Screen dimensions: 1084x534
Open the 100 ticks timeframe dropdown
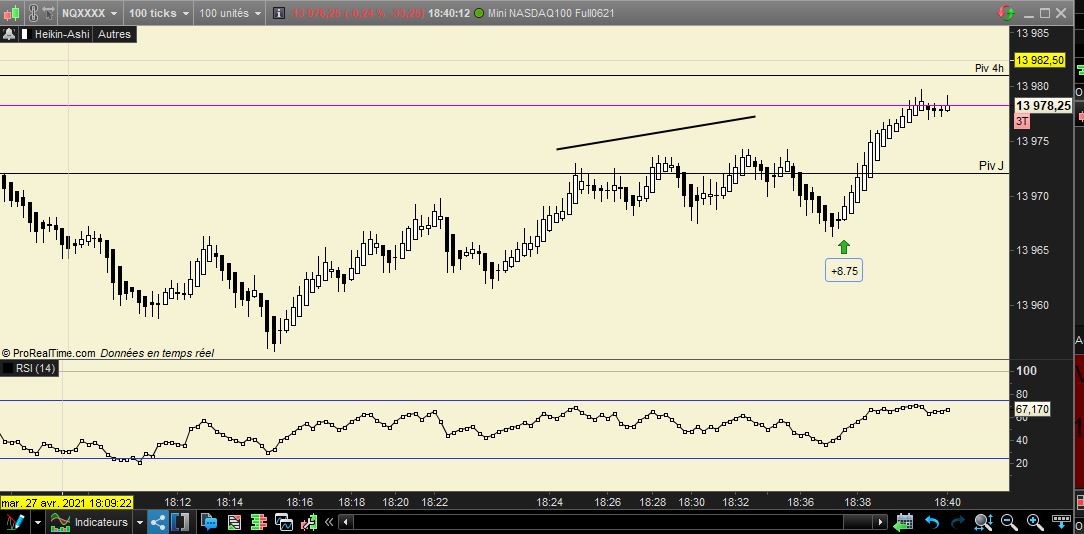(x=158, y=13)
